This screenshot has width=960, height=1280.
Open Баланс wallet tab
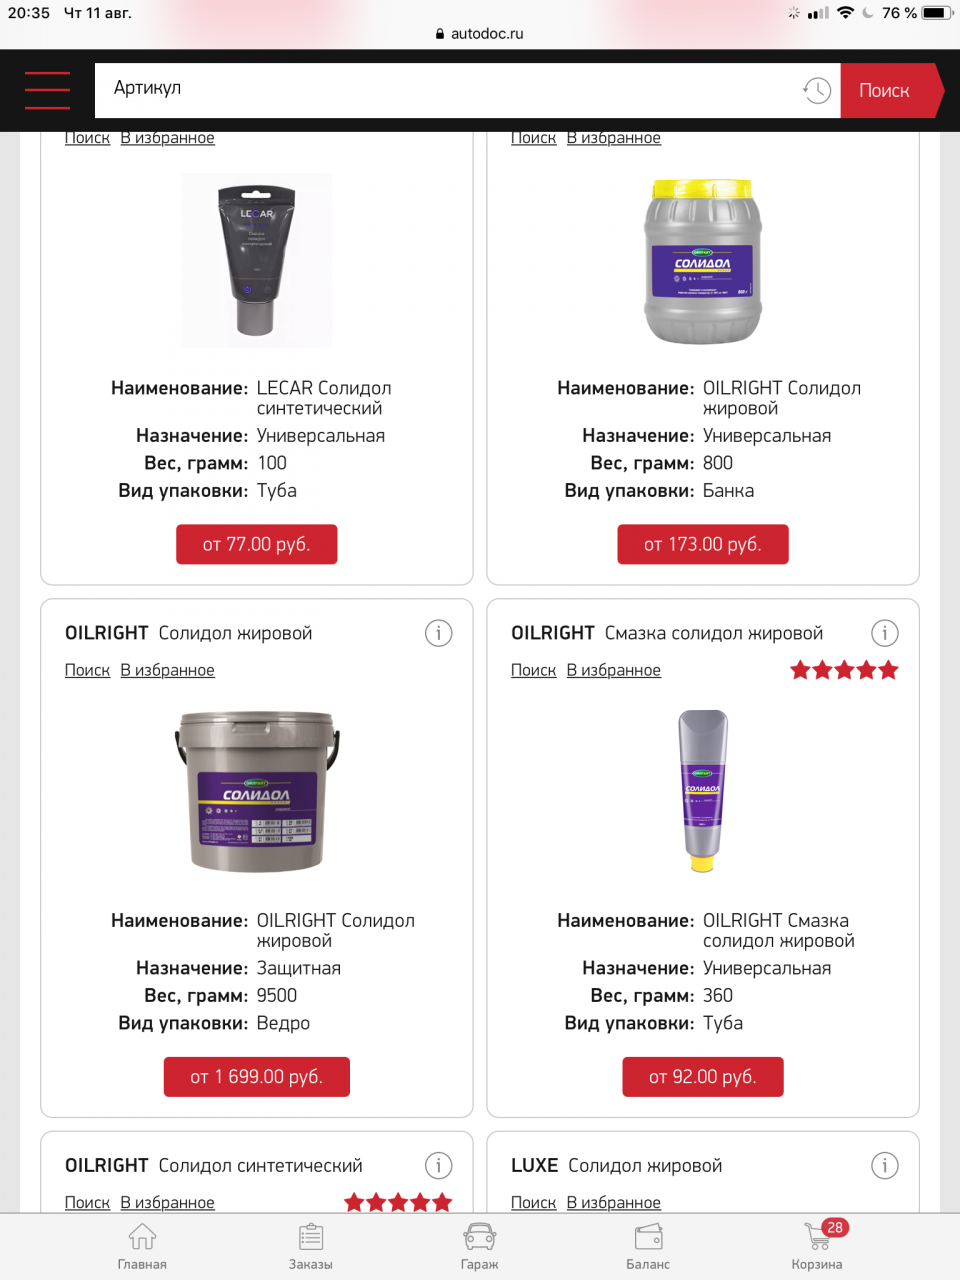[648, 1246]
